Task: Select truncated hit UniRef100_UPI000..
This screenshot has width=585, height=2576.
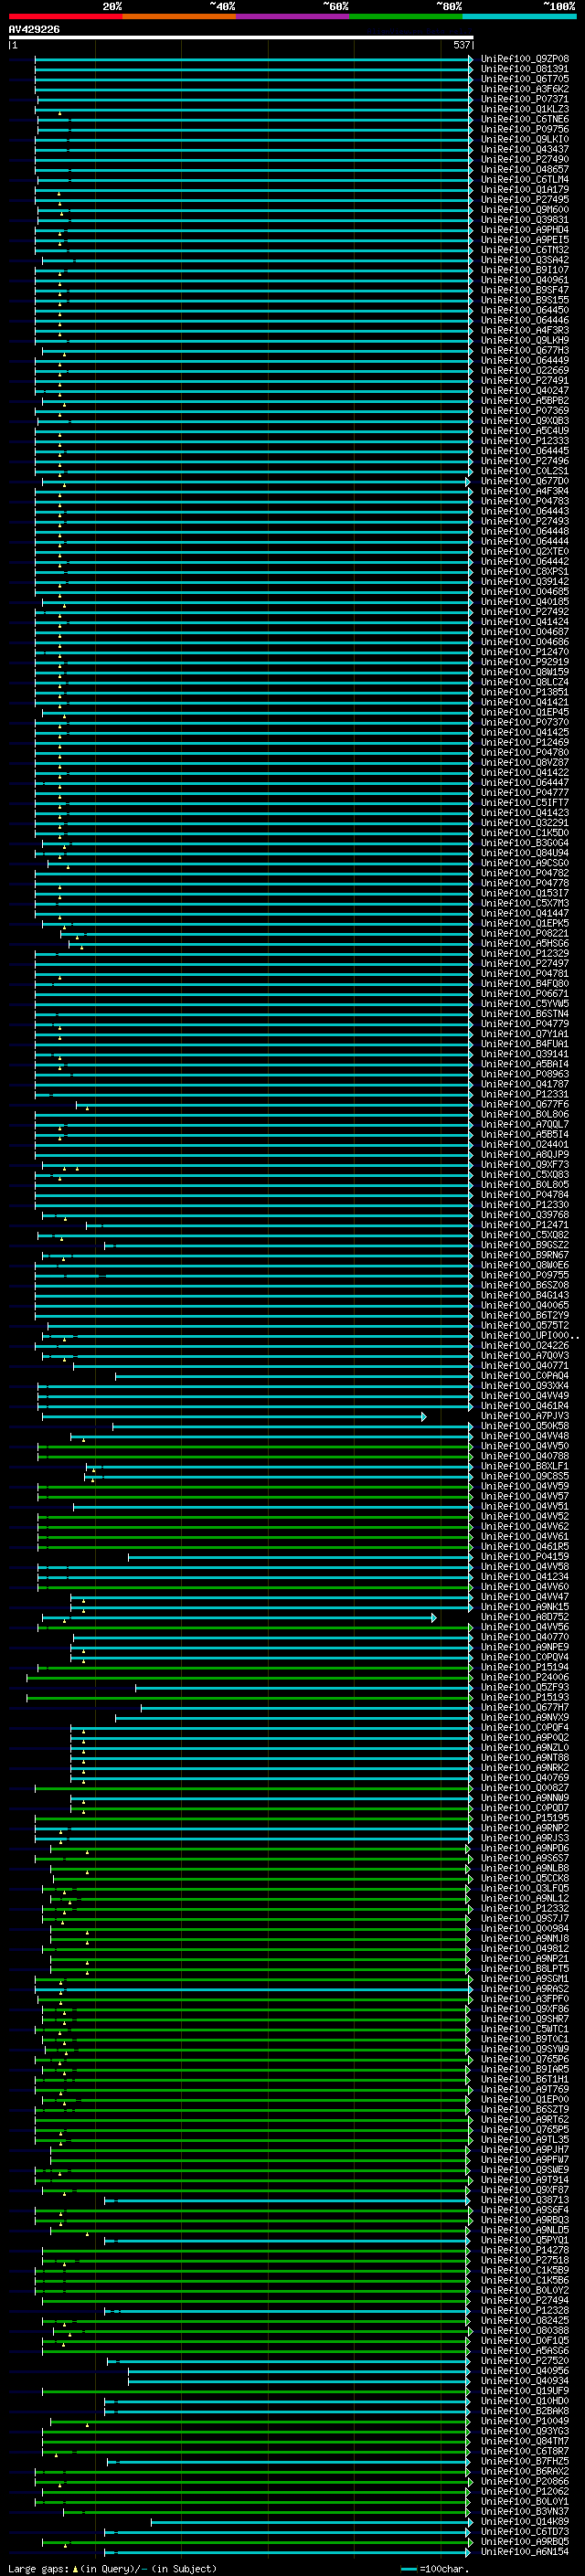Action: coord(529,1335)
